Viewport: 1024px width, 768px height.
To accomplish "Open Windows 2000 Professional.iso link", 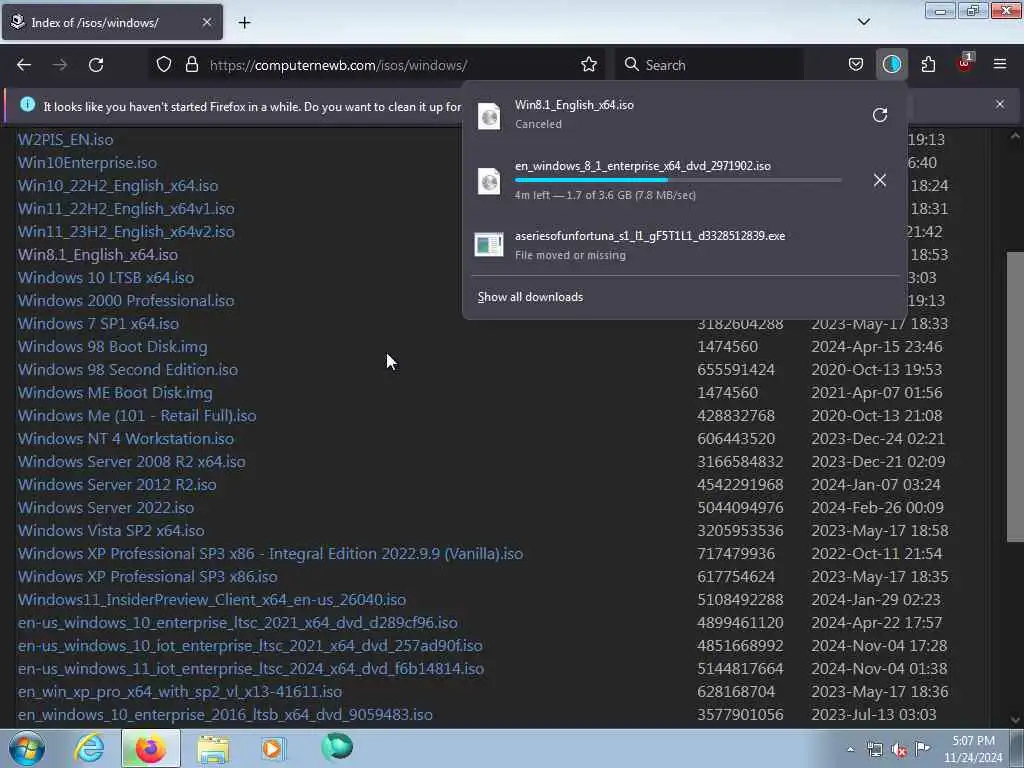I will coord(126,300).
